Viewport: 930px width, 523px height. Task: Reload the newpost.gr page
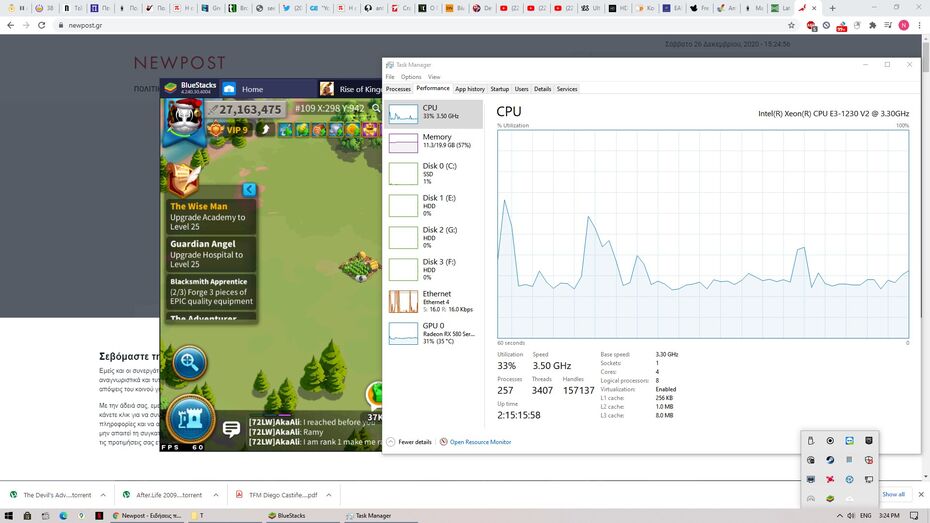pyautogui.click(x=42, y=25)
